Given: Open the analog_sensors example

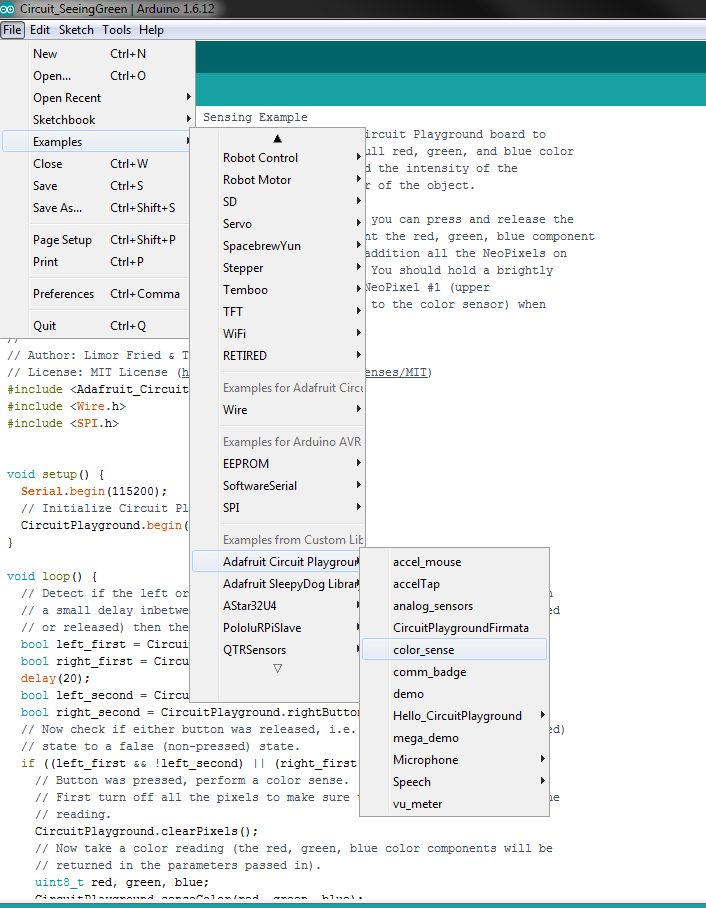Looking at the screenshot, I should [454, 606].
